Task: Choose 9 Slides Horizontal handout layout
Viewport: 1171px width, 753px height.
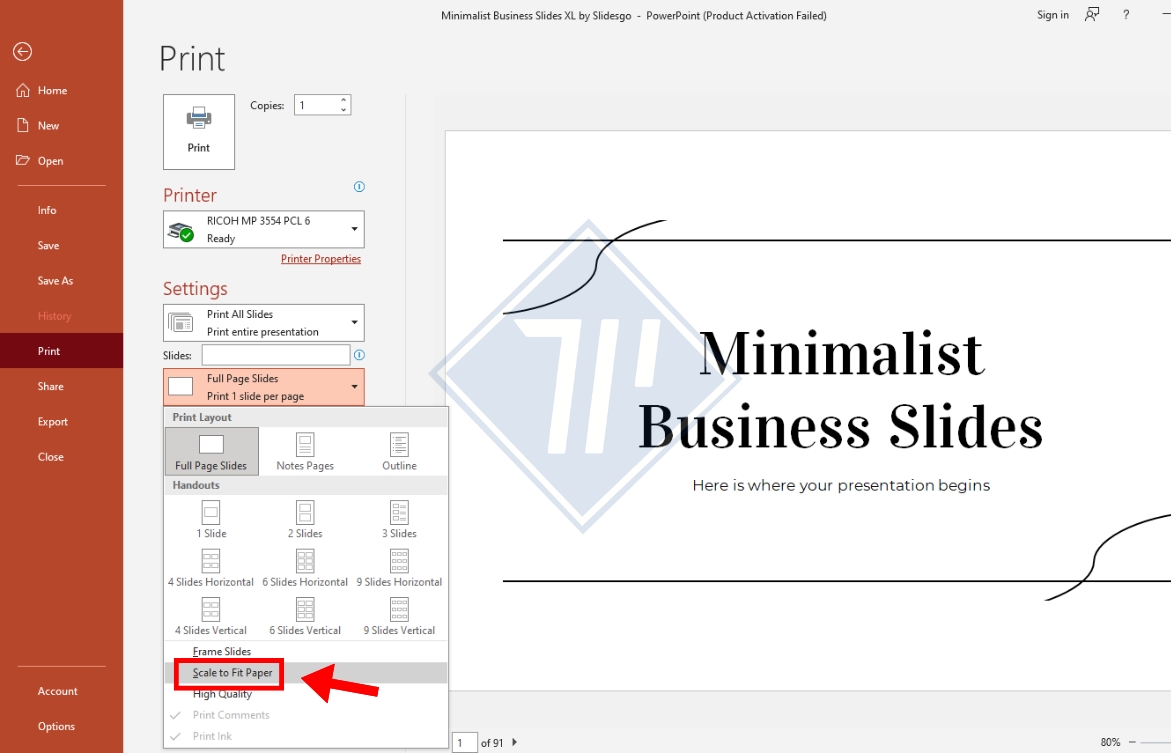Action: click(x=398, y=566)
